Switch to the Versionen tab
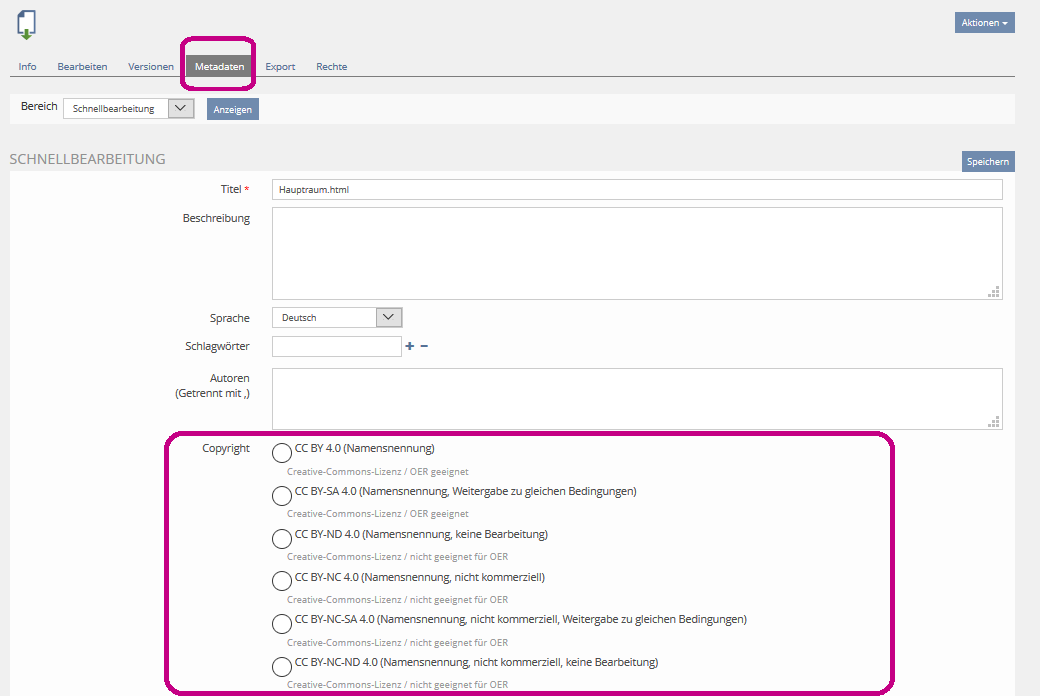Viewport: 1040px width, 696px height. tap(151, 67)
